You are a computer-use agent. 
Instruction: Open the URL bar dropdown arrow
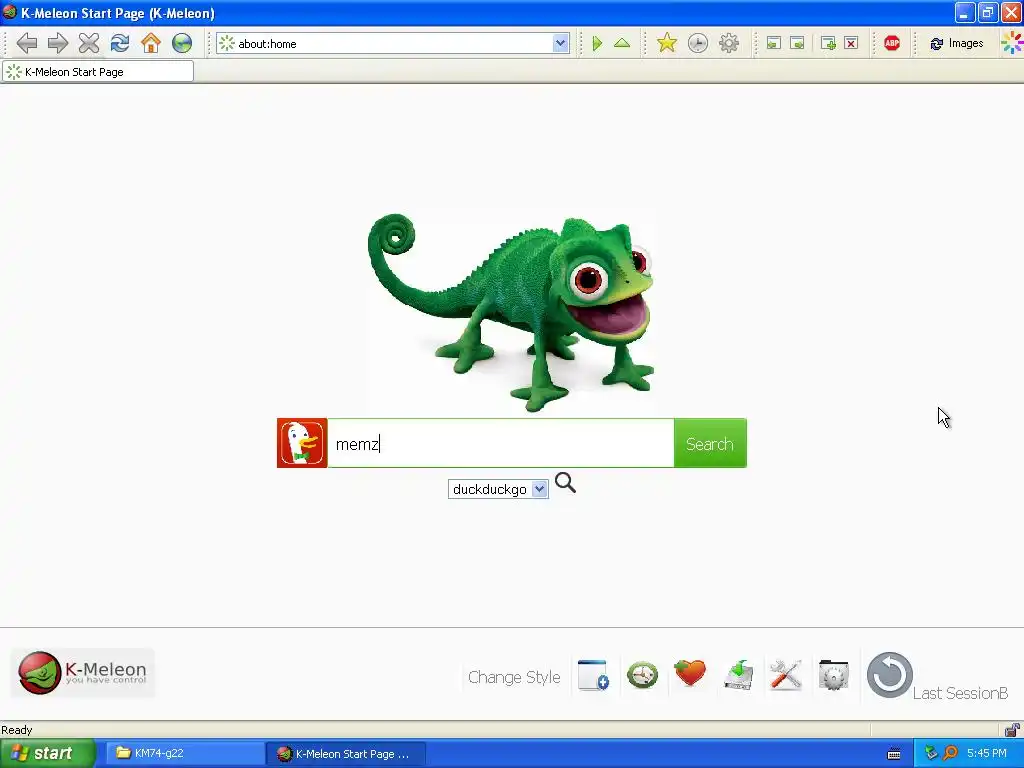(560, 43)
